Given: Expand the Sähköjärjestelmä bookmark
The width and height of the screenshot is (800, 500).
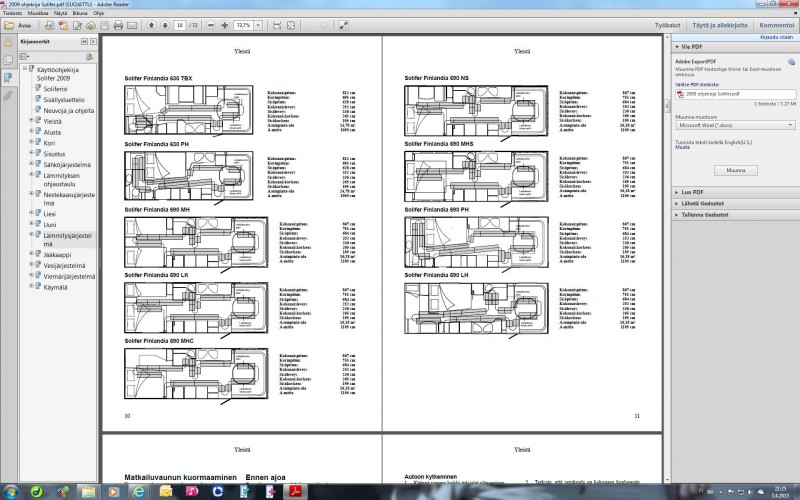Looking at the screenshot, I should [33, 164].
